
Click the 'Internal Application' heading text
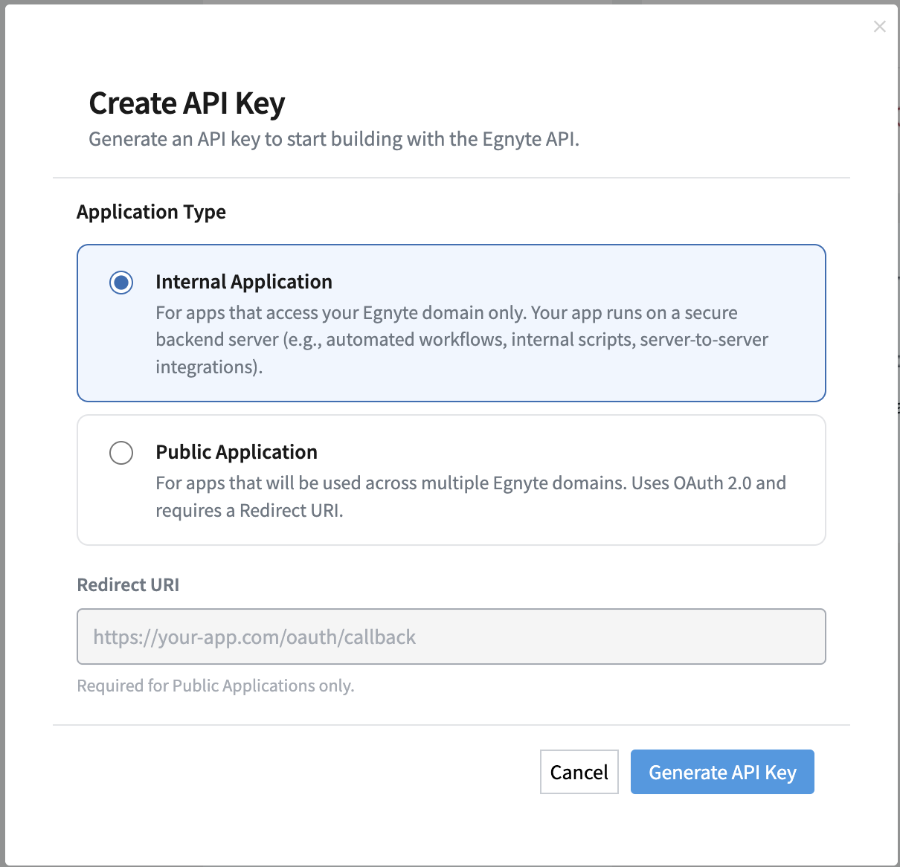click(244, 282)
